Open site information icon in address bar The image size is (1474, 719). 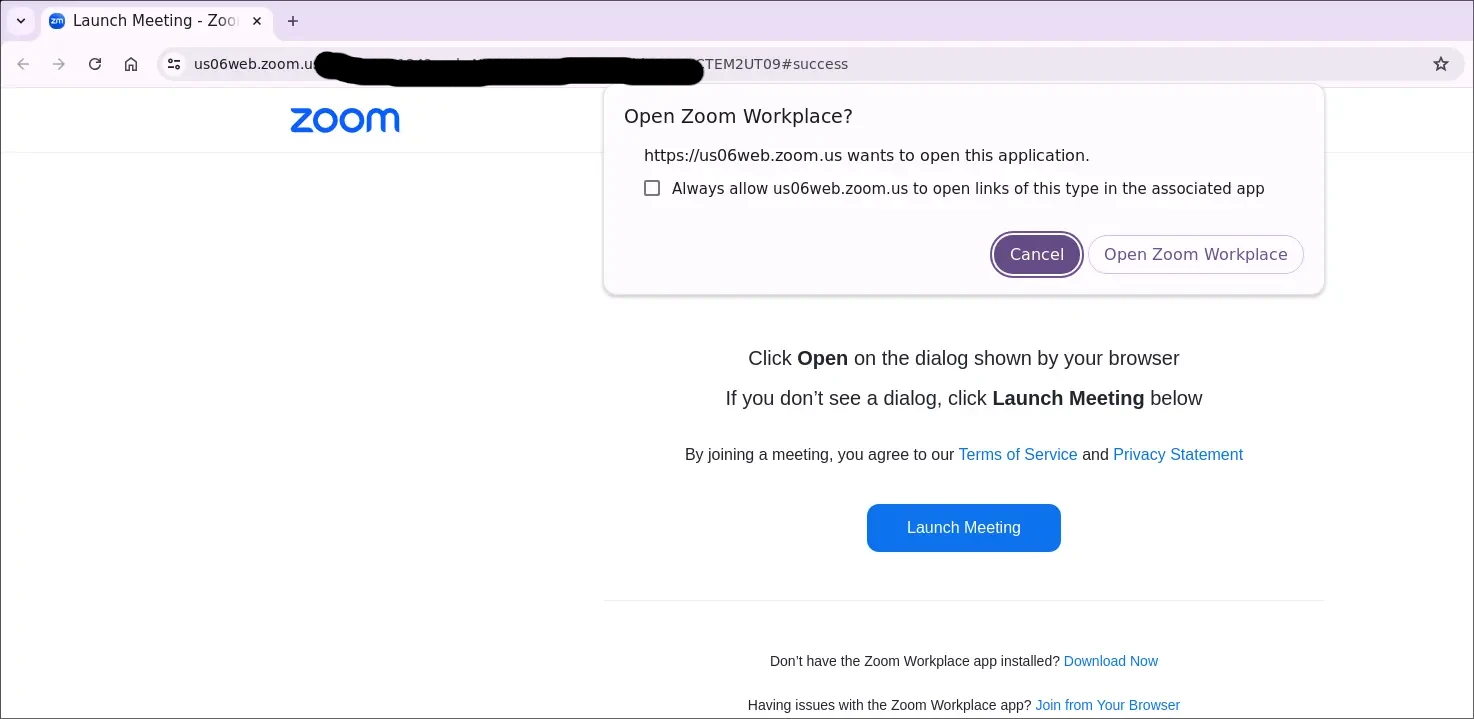click(x=174, y=64)
